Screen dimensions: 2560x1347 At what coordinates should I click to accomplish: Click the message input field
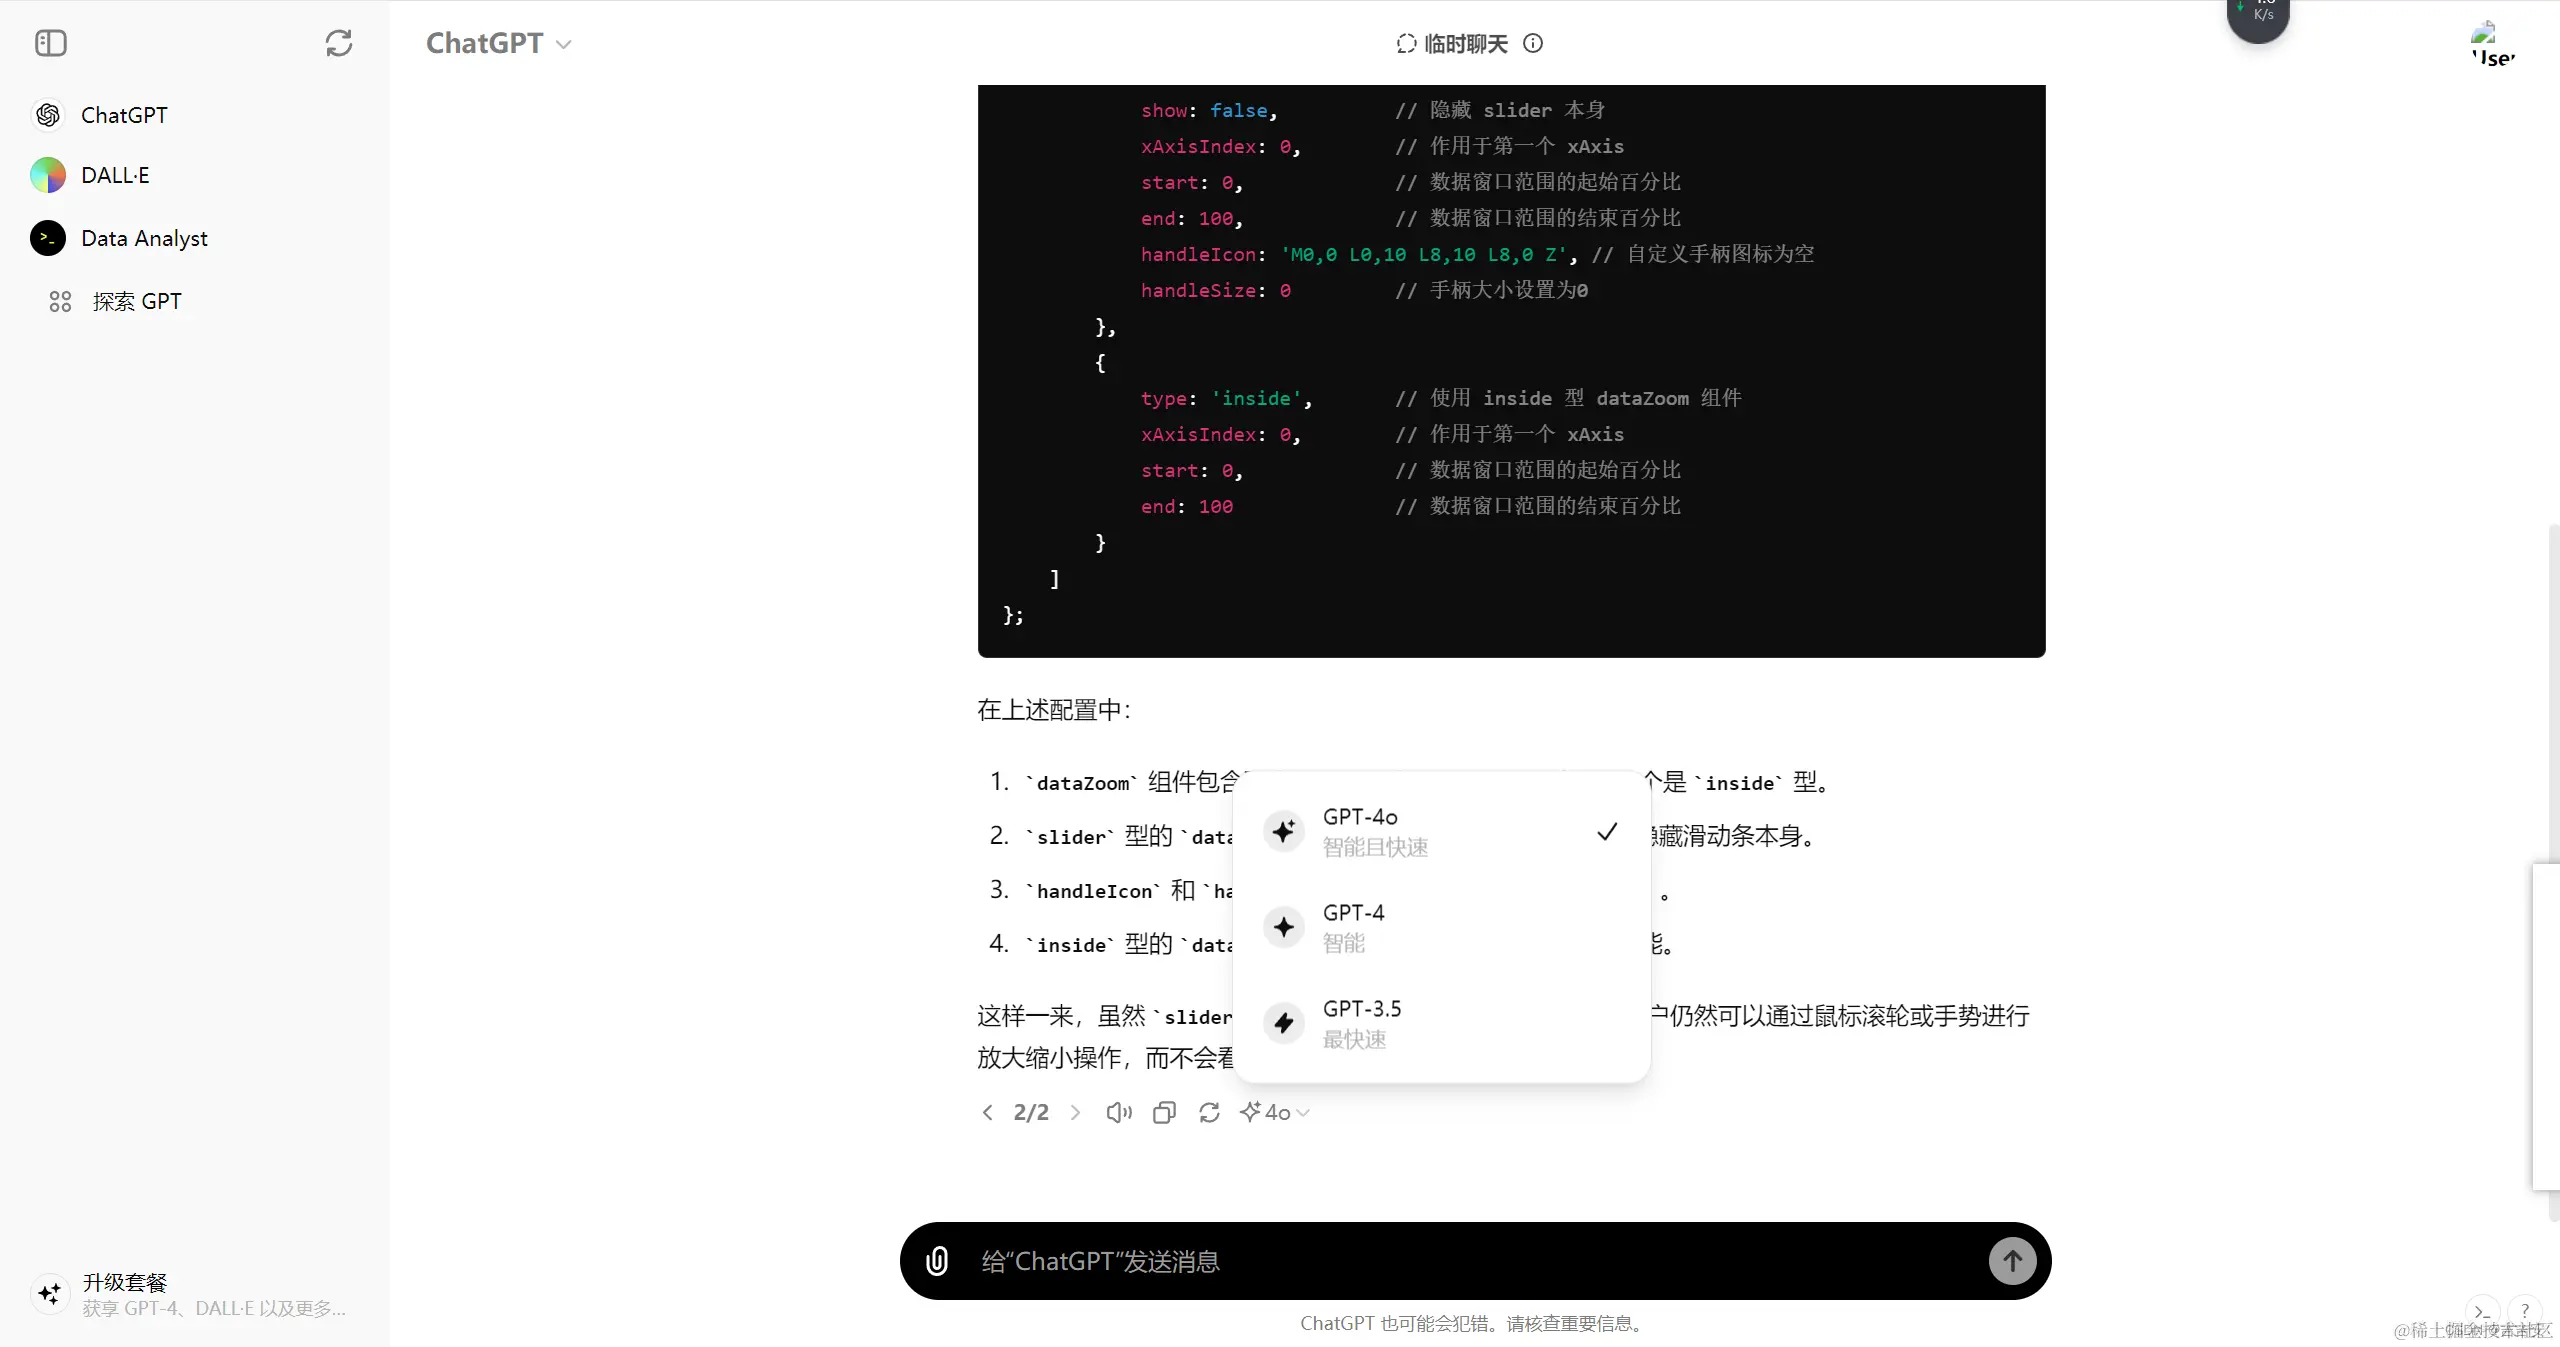click(1400, 1260)
